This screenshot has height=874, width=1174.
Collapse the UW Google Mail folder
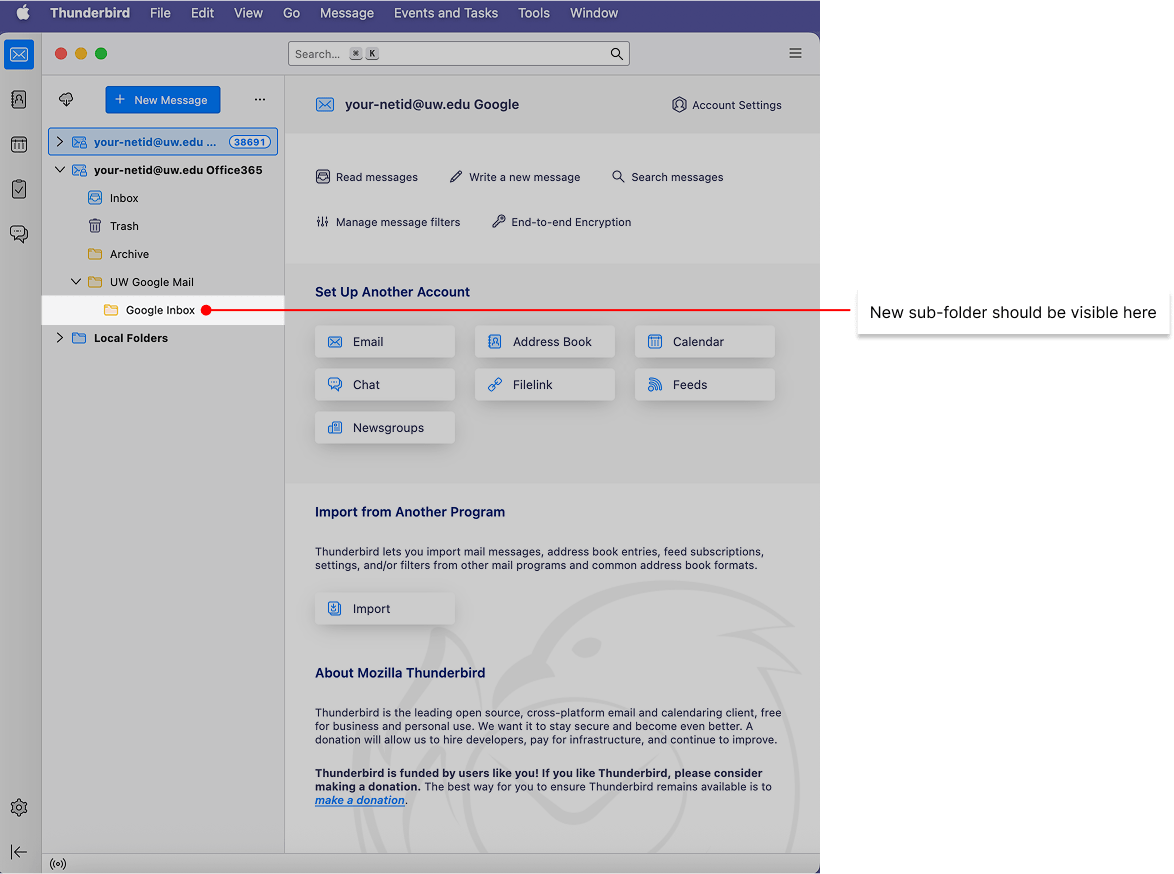75,281
